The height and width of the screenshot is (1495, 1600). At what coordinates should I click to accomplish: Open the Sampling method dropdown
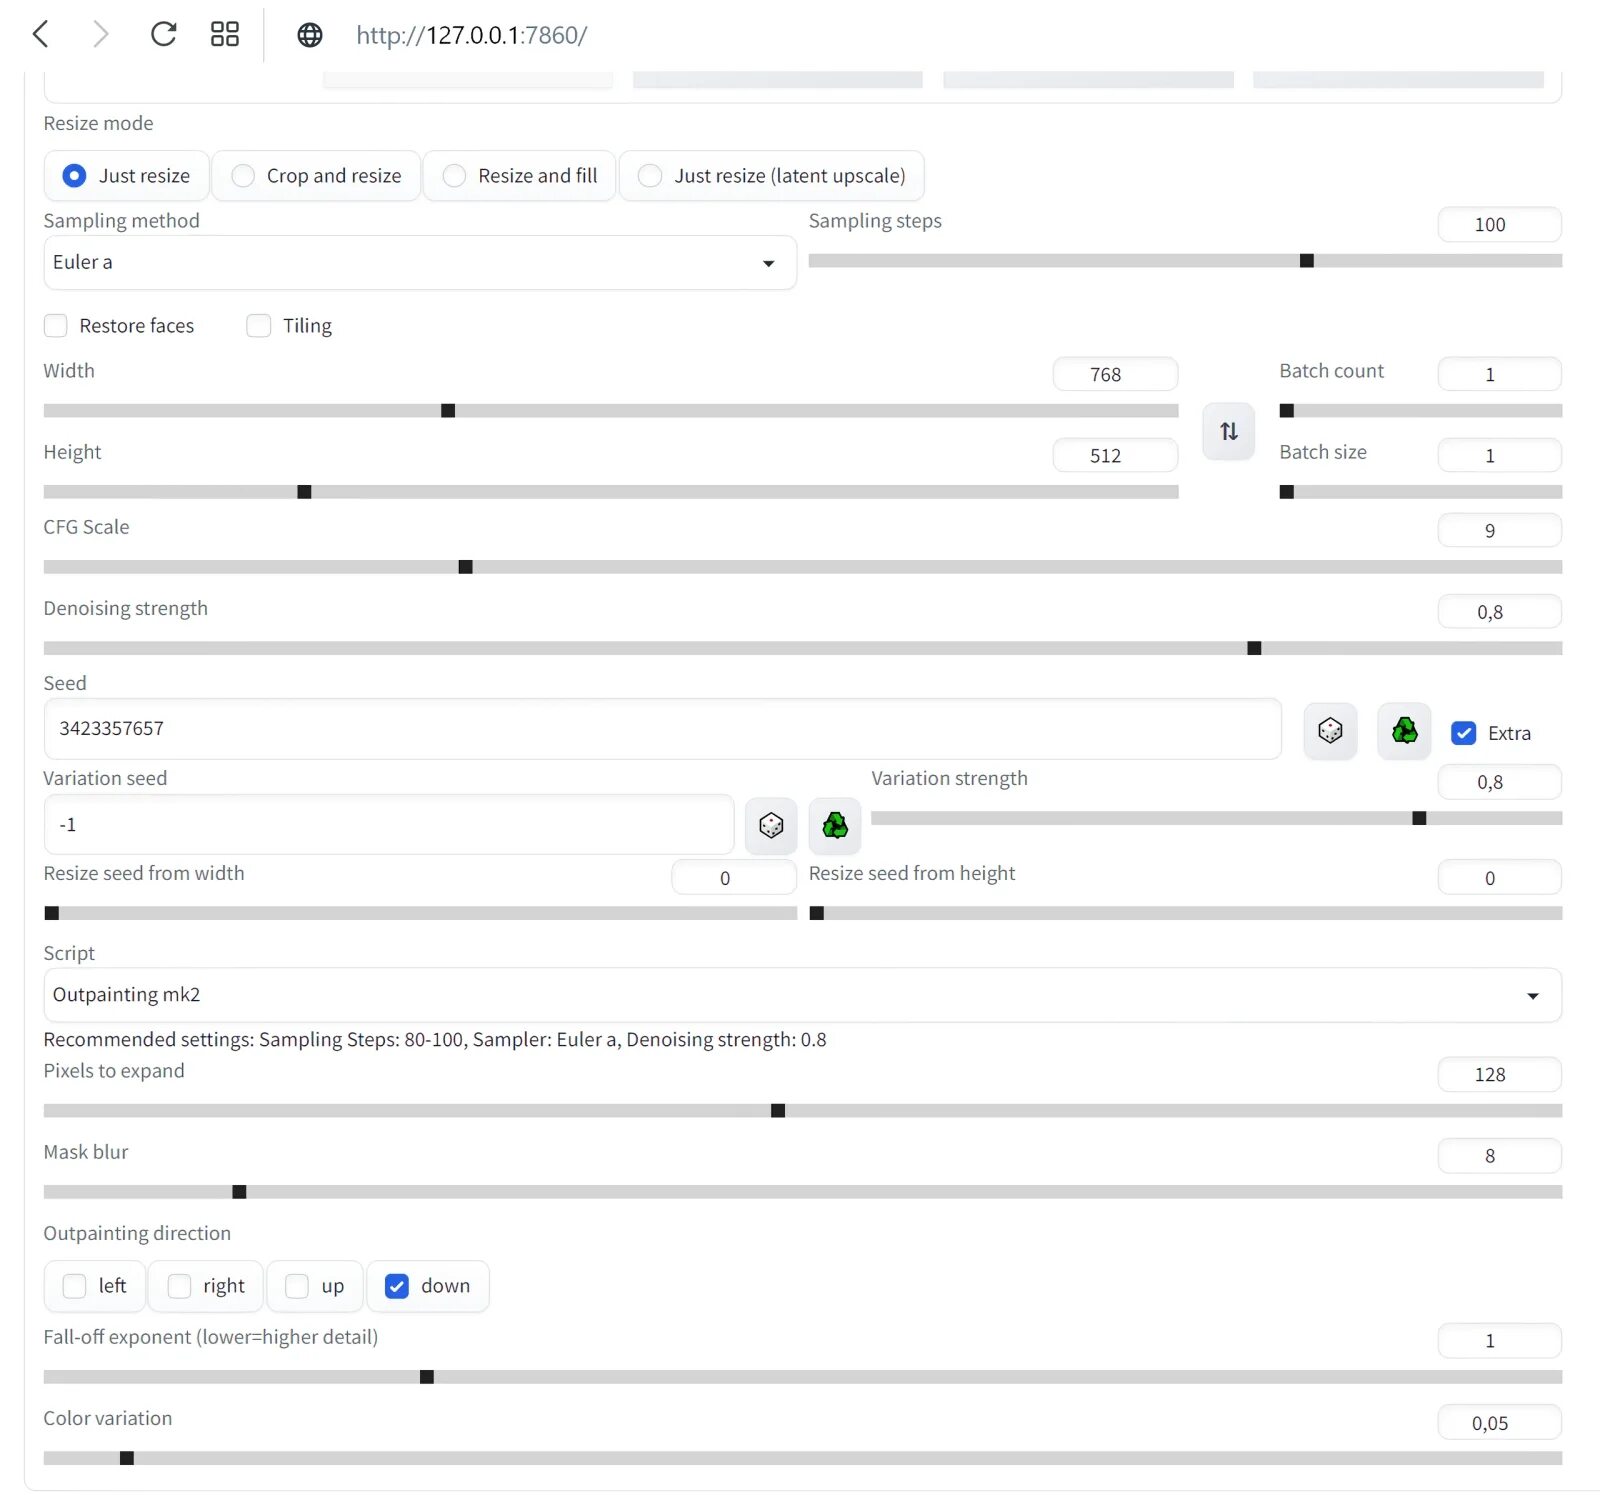pos(420,263)
